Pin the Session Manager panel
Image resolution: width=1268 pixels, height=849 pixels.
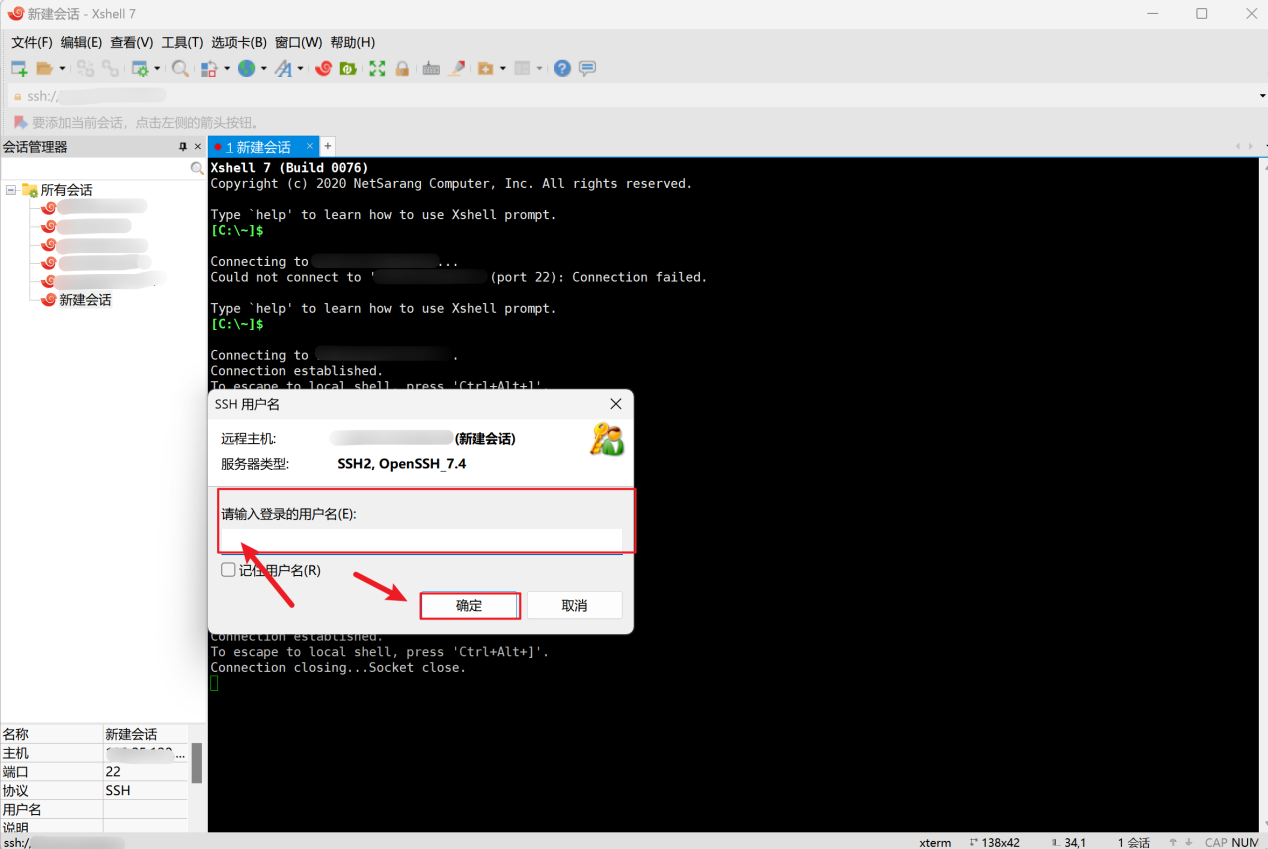(x=183, y=147)
